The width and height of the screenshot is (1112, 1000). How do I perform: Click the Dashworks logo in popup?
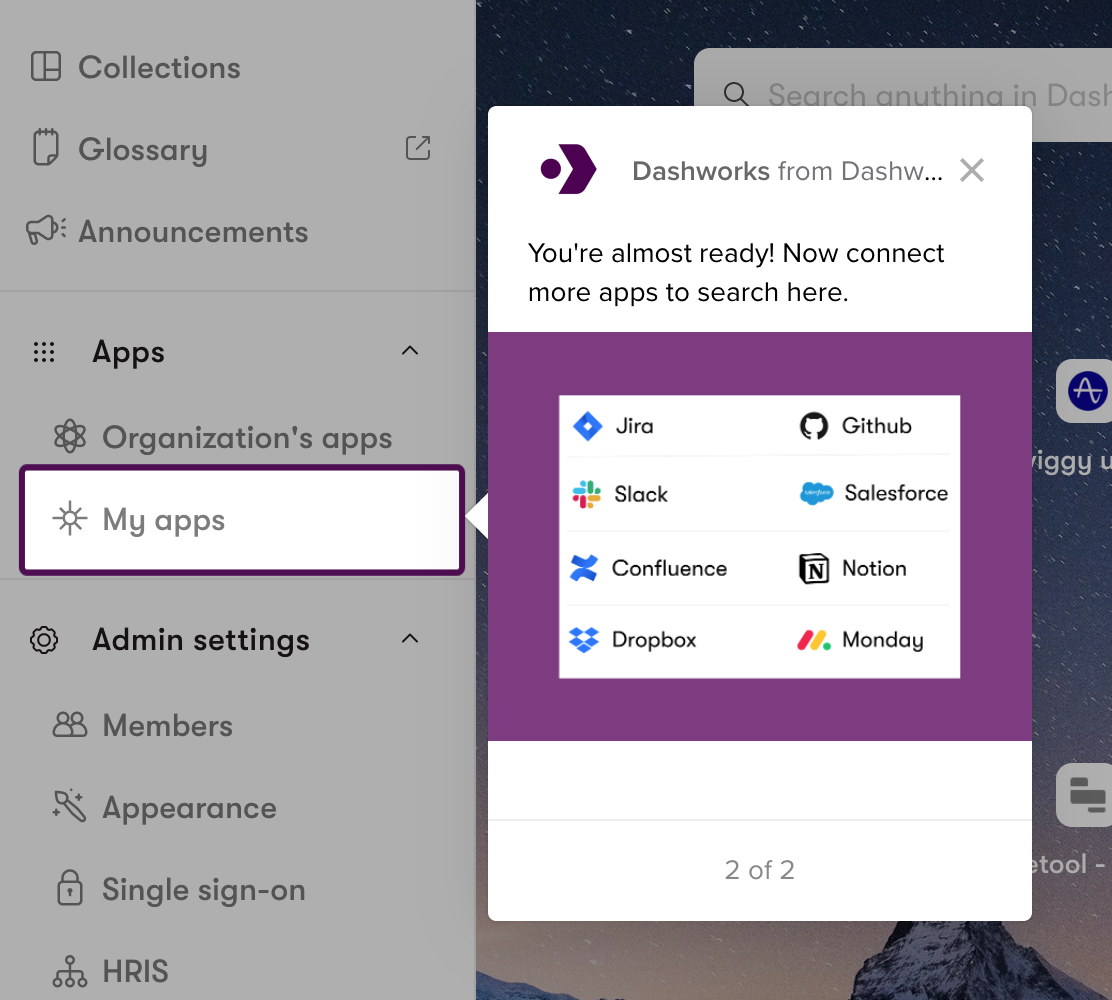point(568,169)
